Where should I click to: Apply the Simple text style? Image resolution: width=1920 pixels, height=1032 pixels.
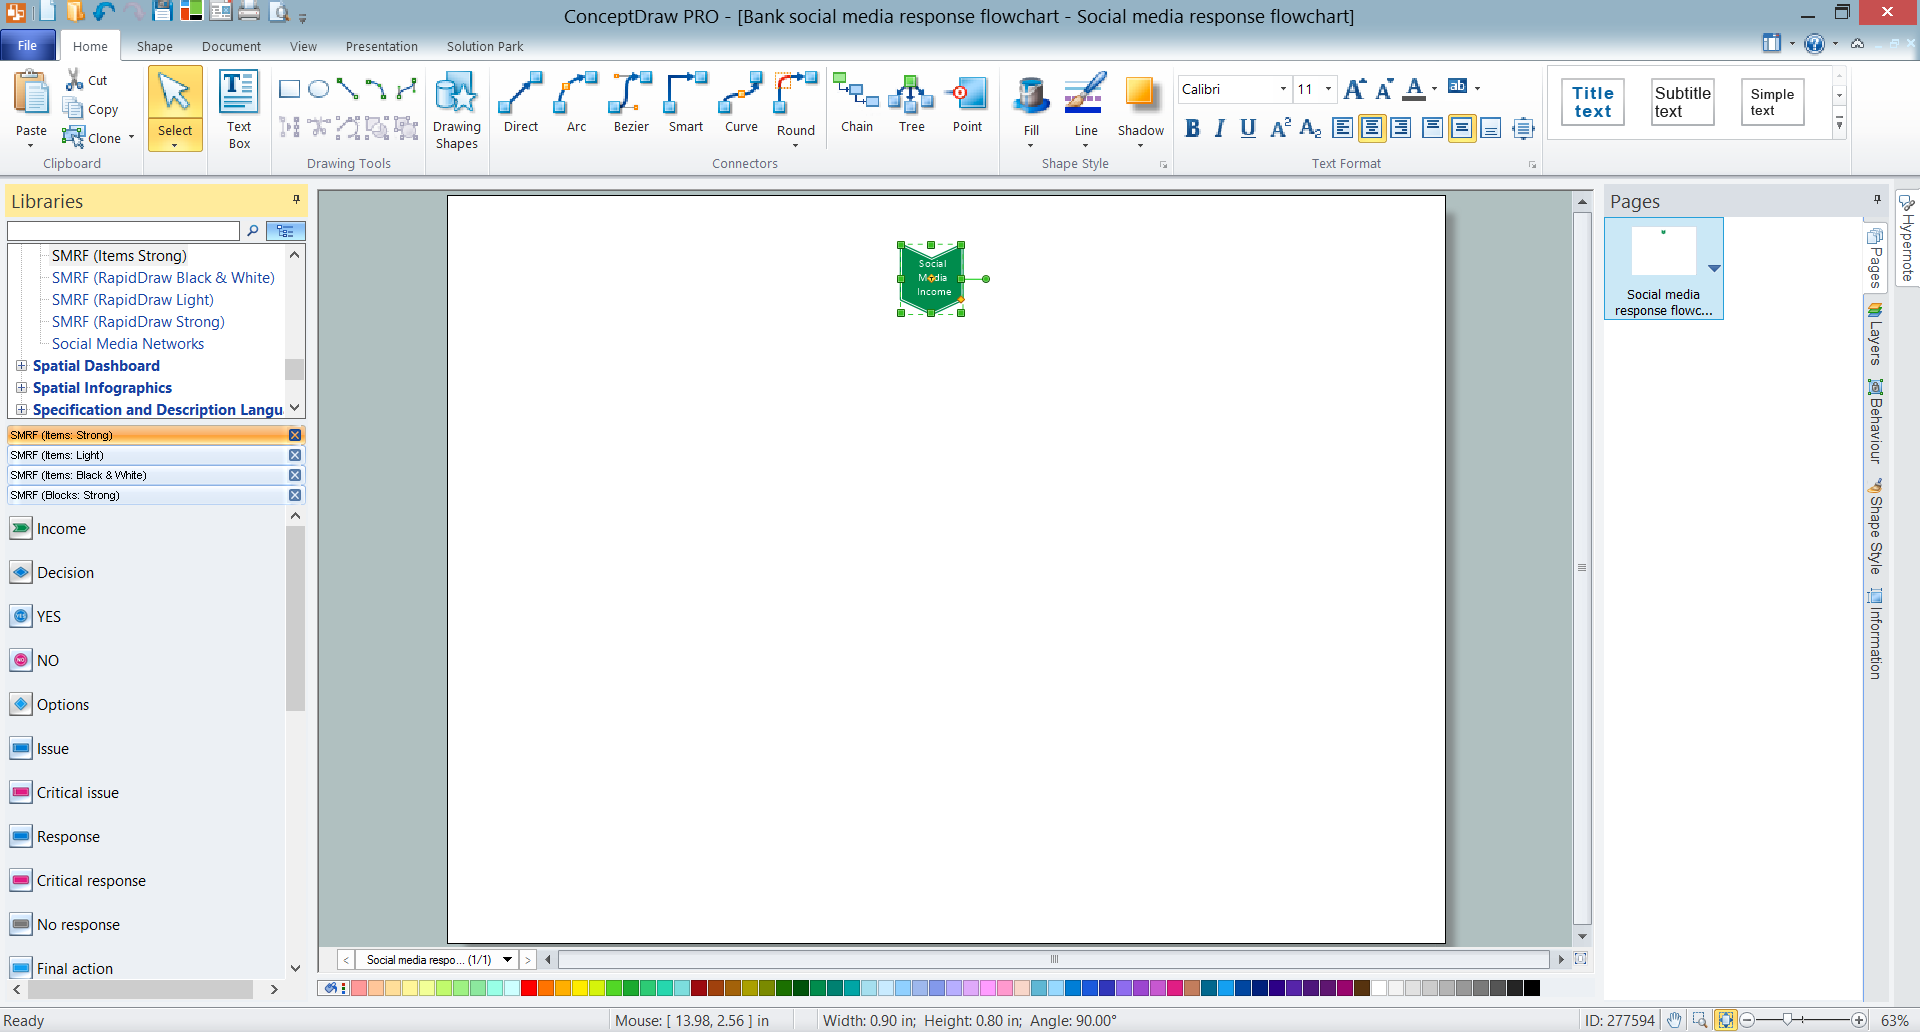pyautogui.click(x=1773, y=102)
